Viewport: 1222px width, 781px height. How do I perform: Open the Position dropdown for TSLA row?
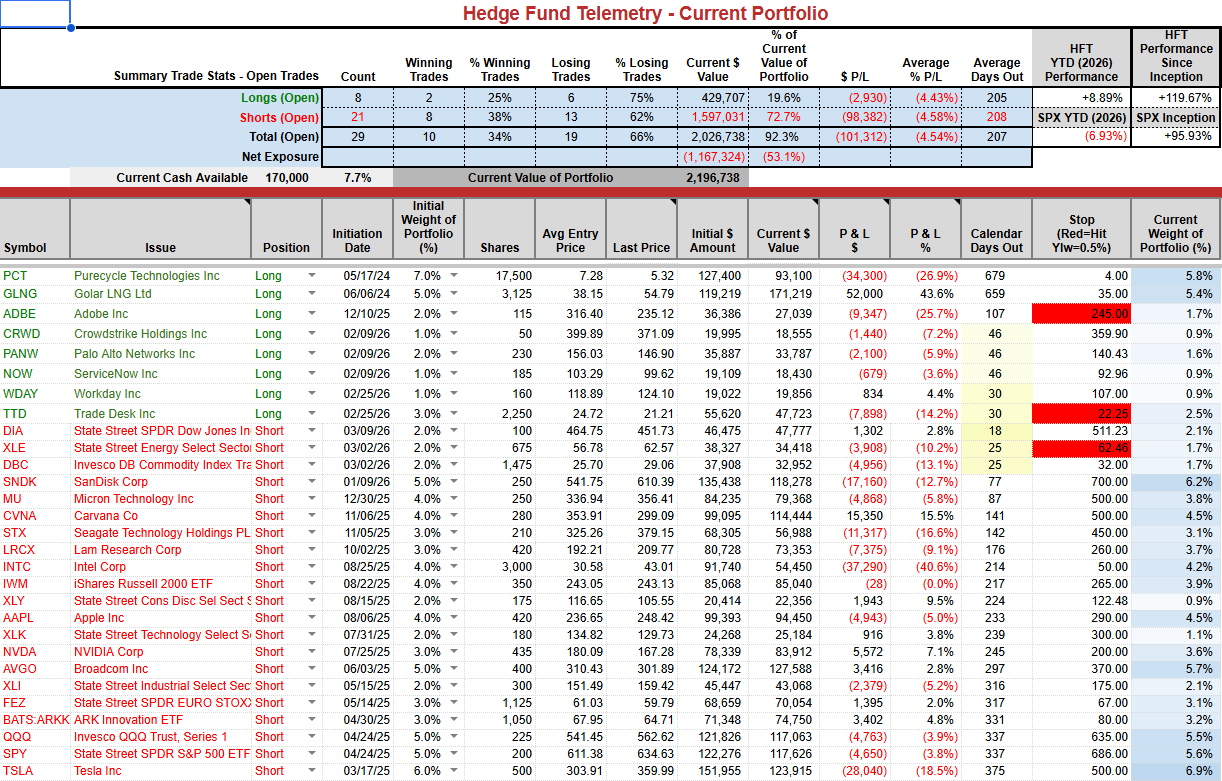(311, 771)
